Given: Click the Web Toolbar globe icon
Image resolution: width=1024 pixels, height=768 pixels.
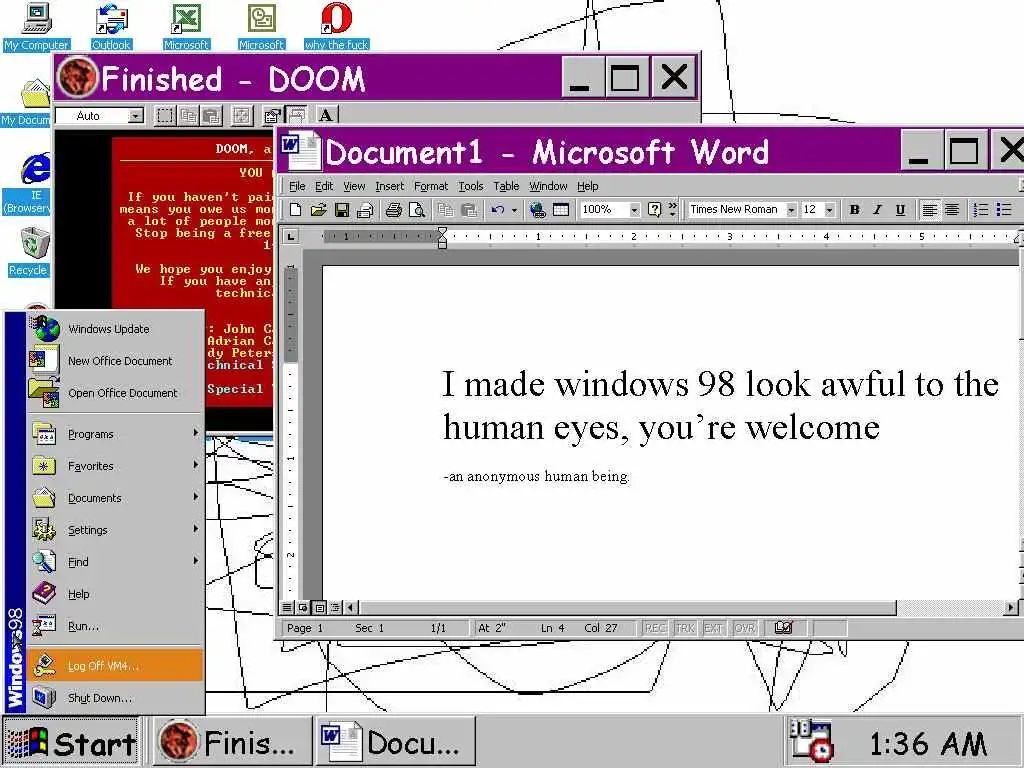Looking at the screenshot, I should pyautogui.click(x=537, y=210).
